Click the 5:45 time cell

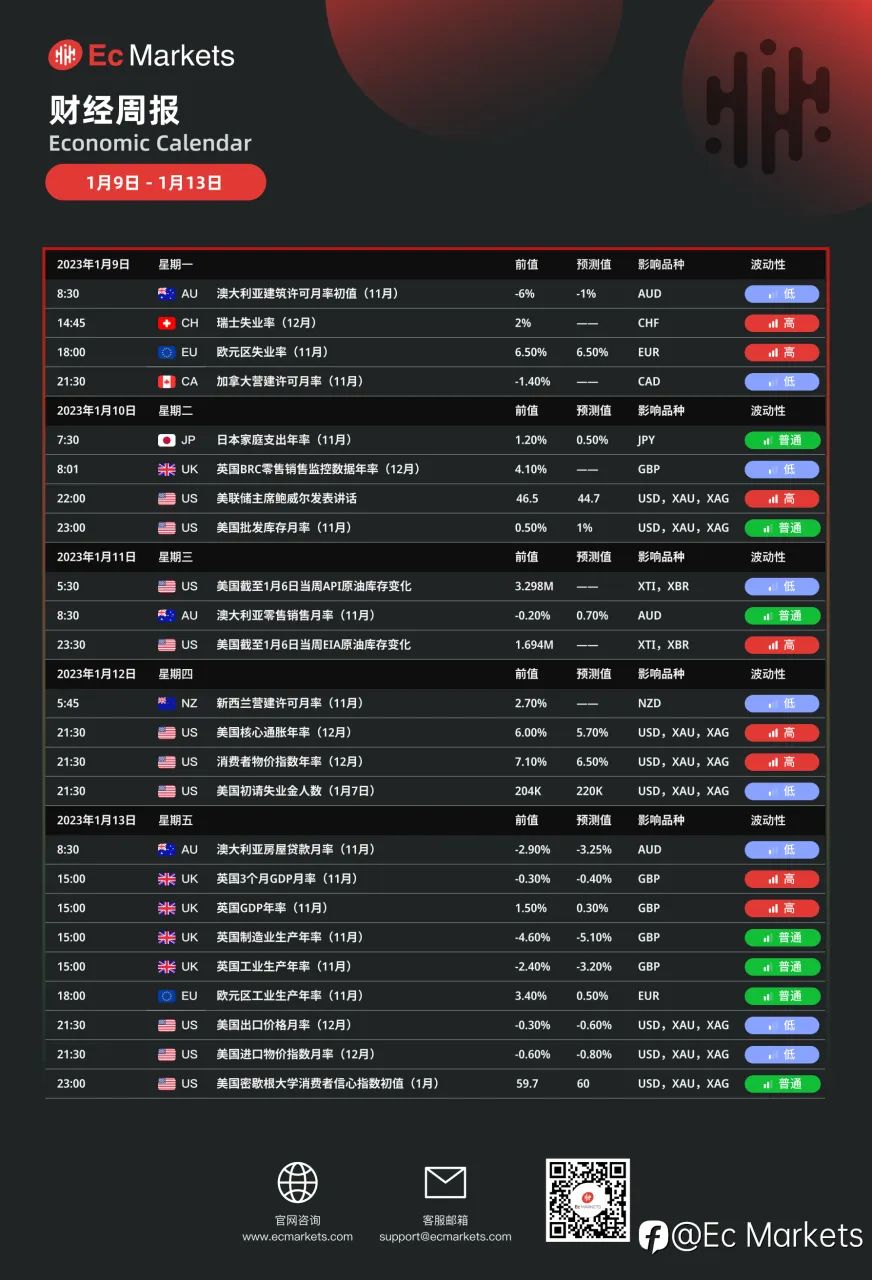click(68, 703)
